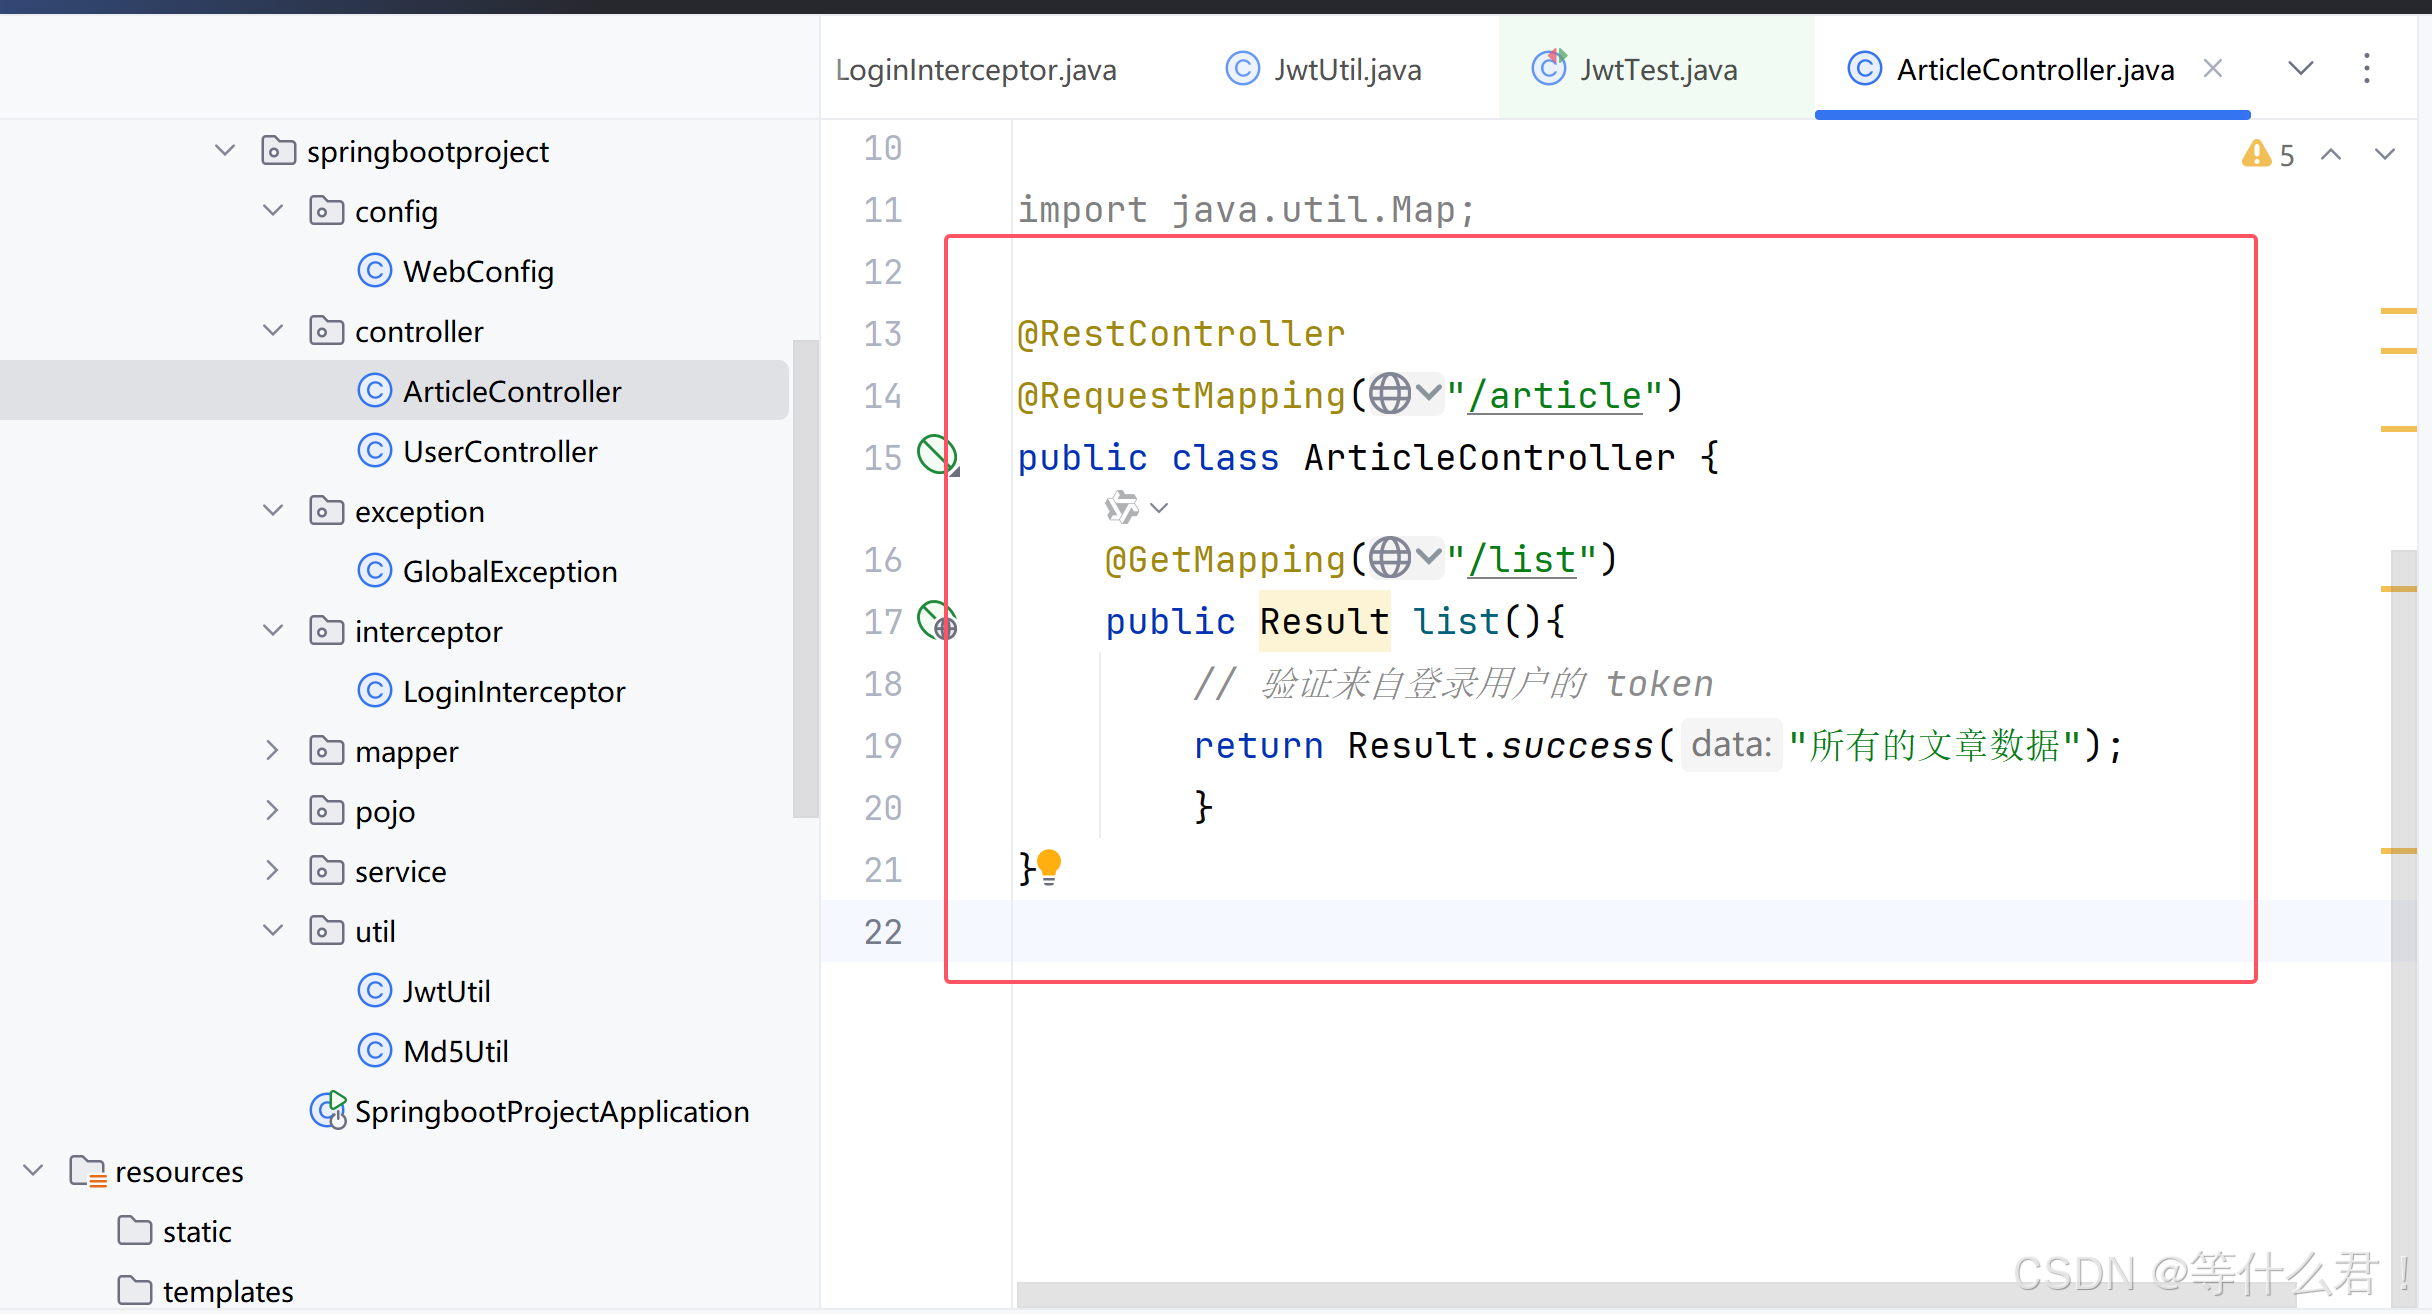Open the hidden tabs dropdown chevron
This screenshot has height=1314, width=2432.
pos(2300,68)
